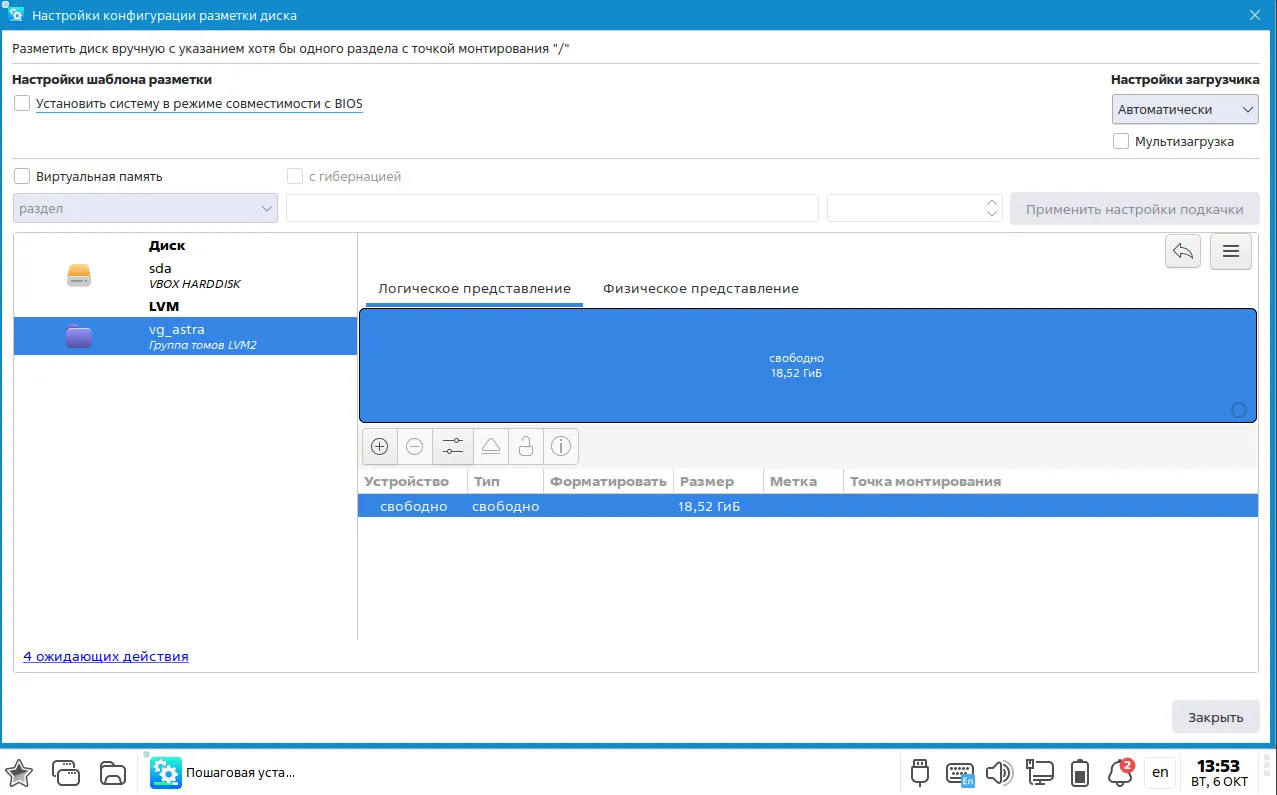Undo last action with the back arrow
Screen dimensions: 1277x795
pyautogui.click(x=1183, y=251)
